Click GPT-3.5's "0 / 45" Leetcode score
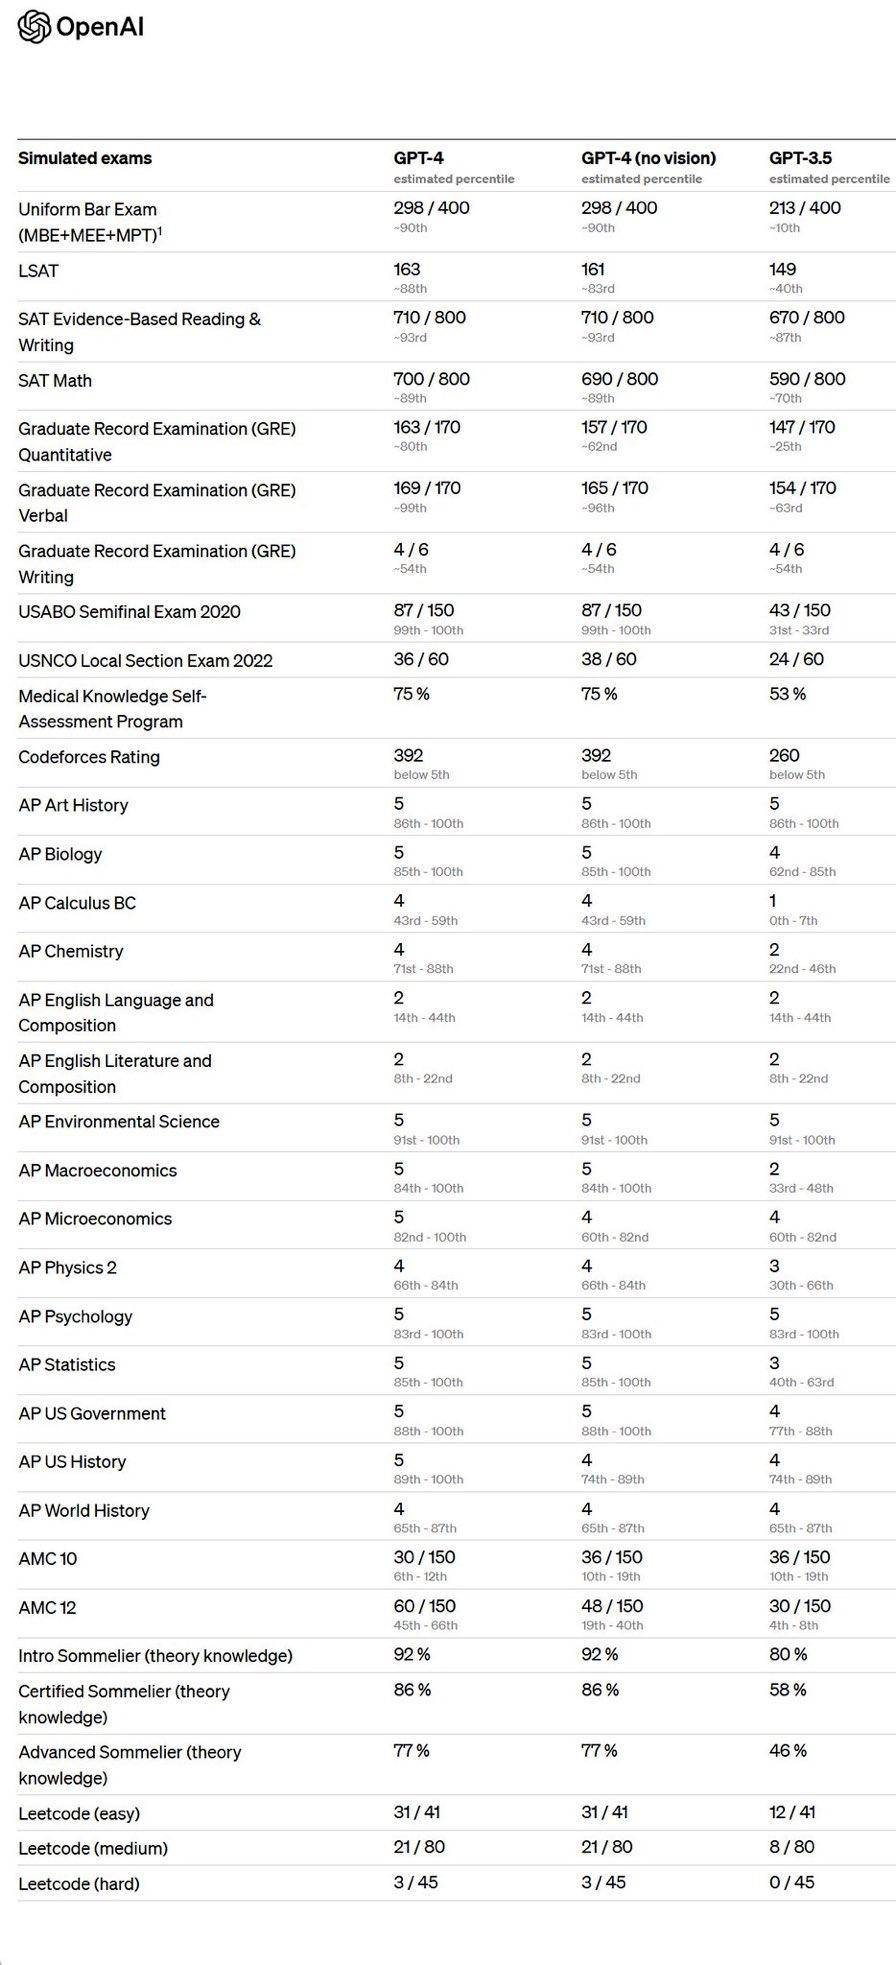896x1965 pixels. (791, 1883)
